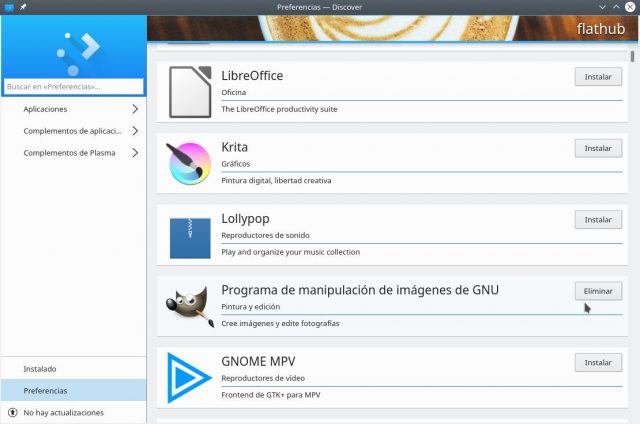Install Lollypop with Instalar button
The image size is (640, 424).
598,220
